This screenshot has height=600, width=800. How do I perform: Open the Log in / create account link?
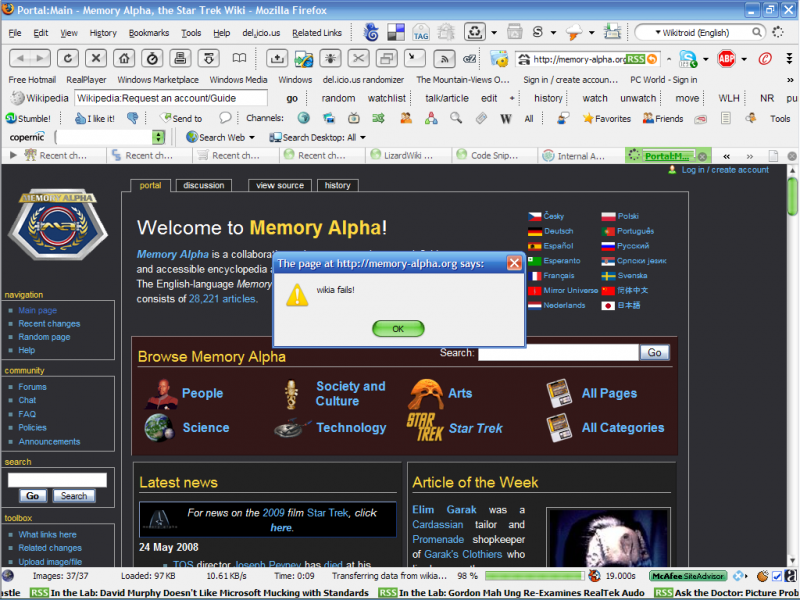coord(725,170)
